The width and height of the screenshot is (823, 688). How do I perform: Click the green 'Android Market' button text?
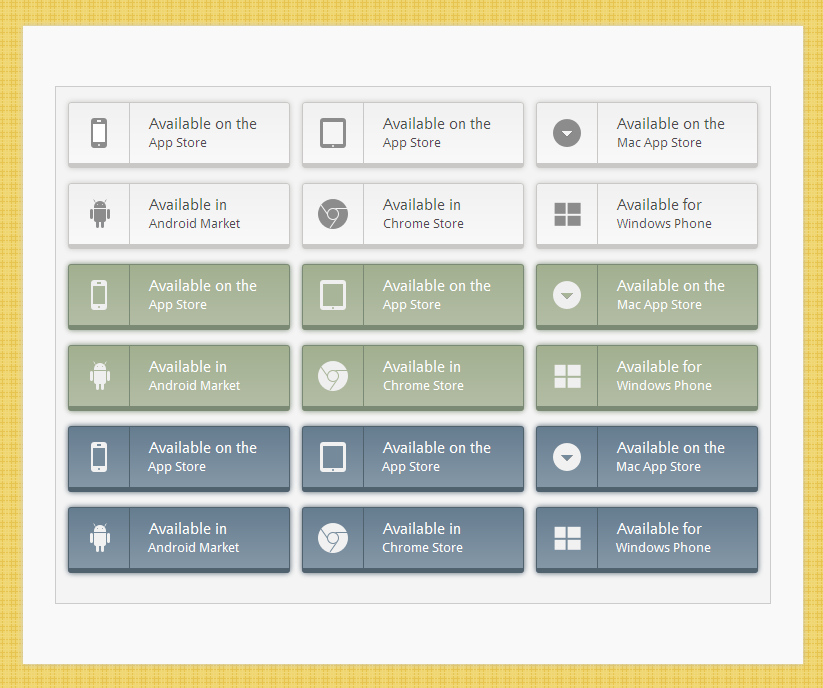[x=194, y=386]
